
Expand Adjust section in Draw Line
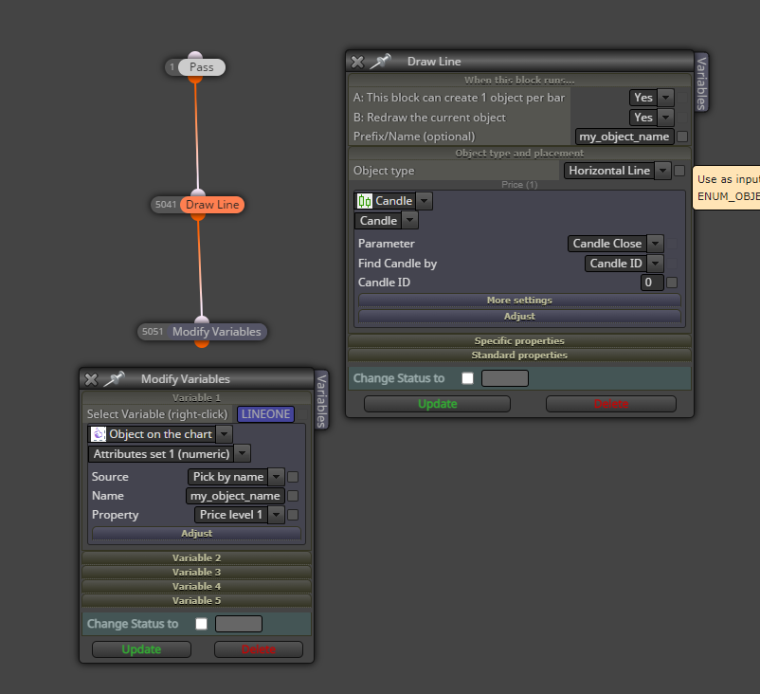coord(519,316)
